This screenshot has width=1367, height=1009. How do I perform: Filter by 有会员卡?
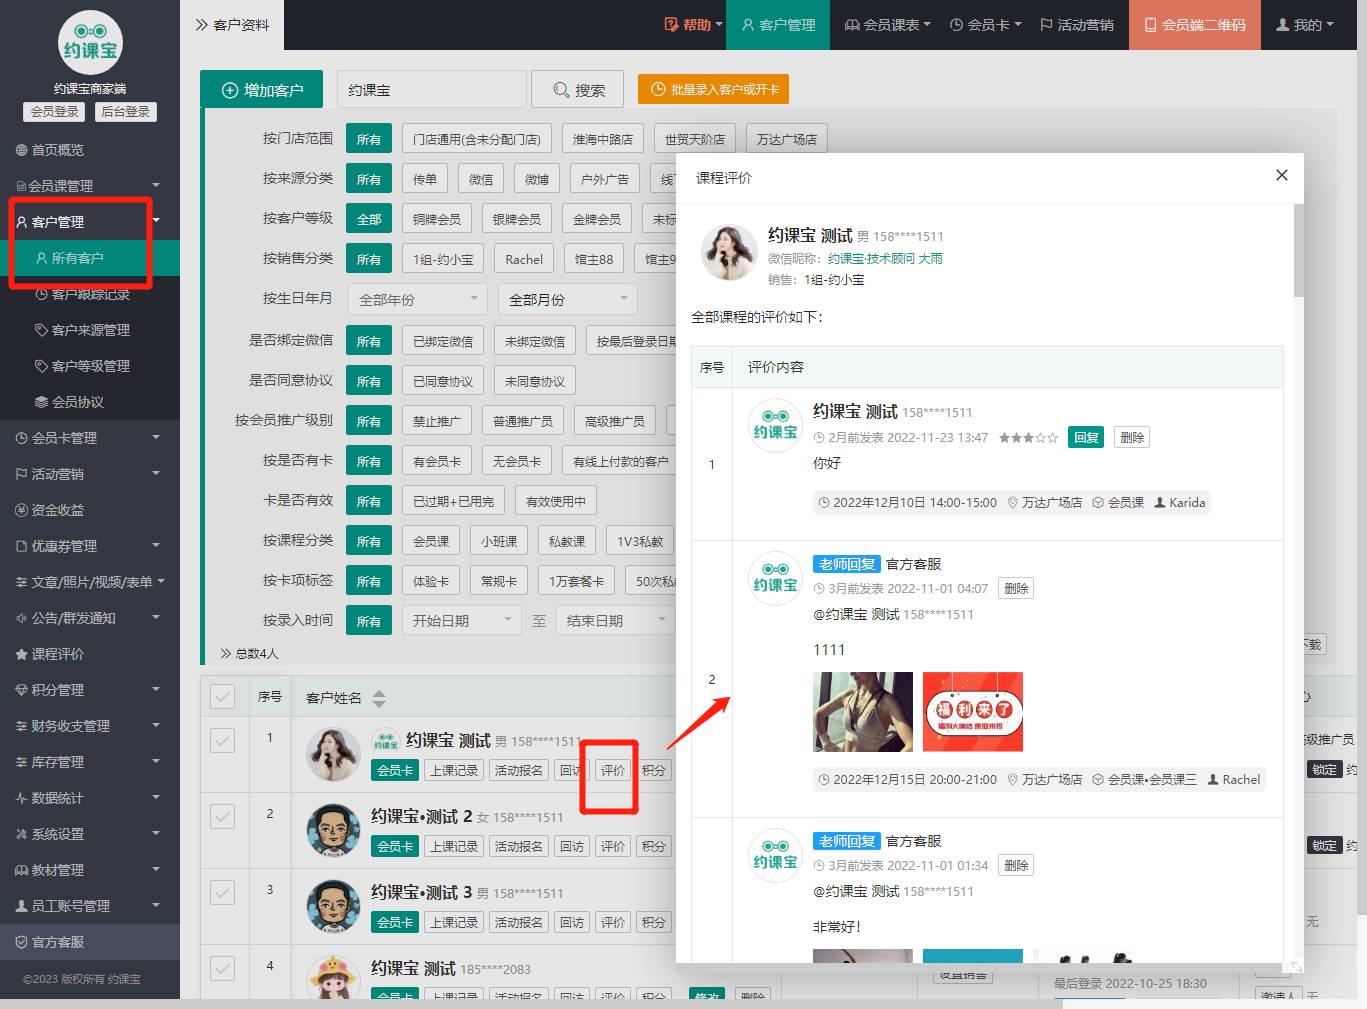point(437,461)
